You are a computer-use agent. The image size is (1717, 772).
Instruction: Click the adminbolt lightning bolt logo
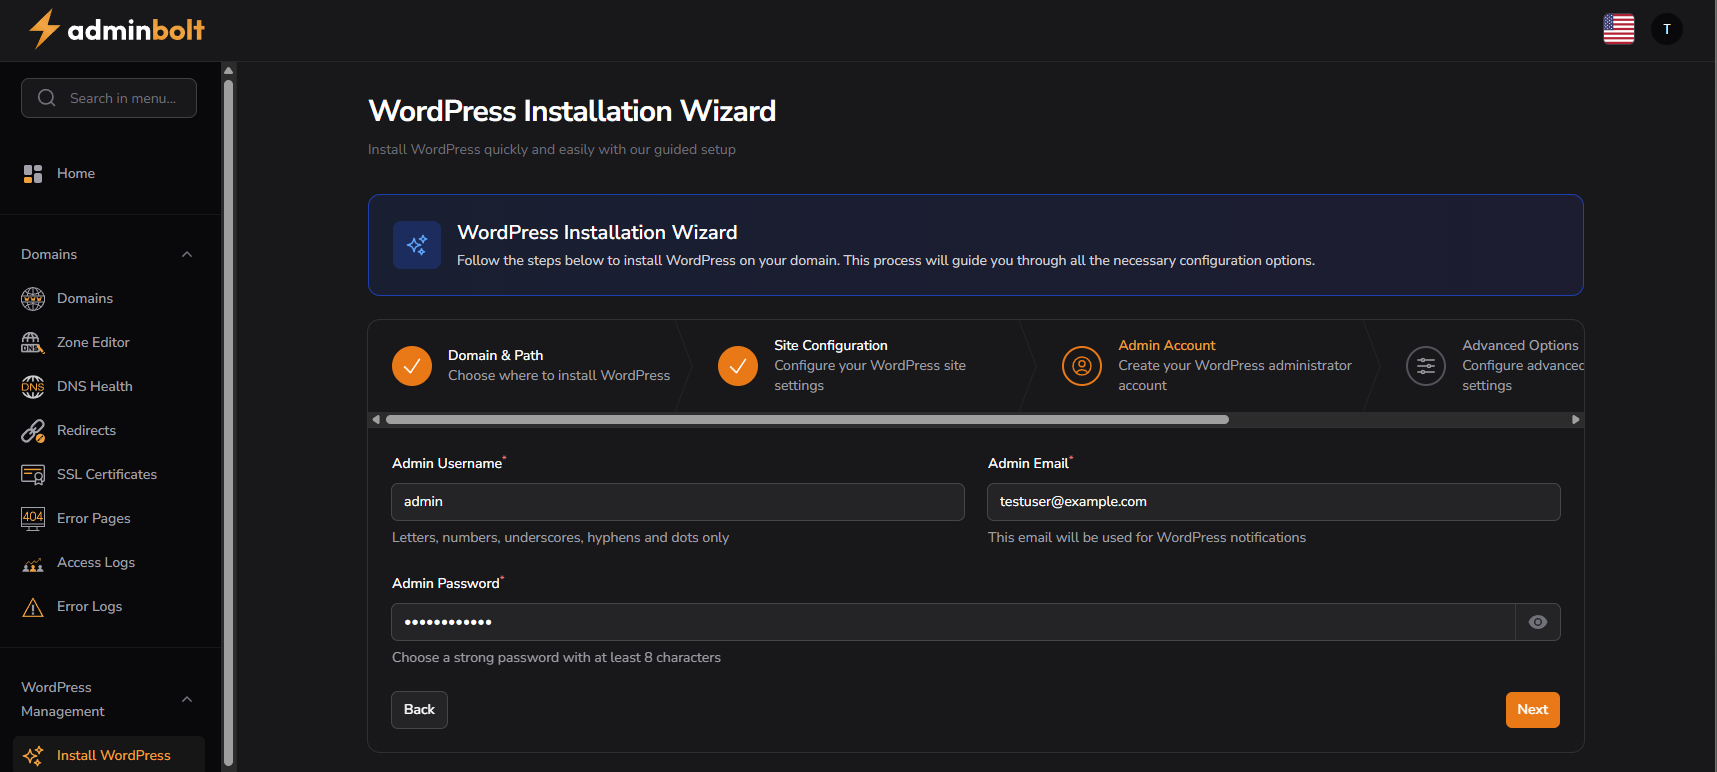tap(44, 29)
